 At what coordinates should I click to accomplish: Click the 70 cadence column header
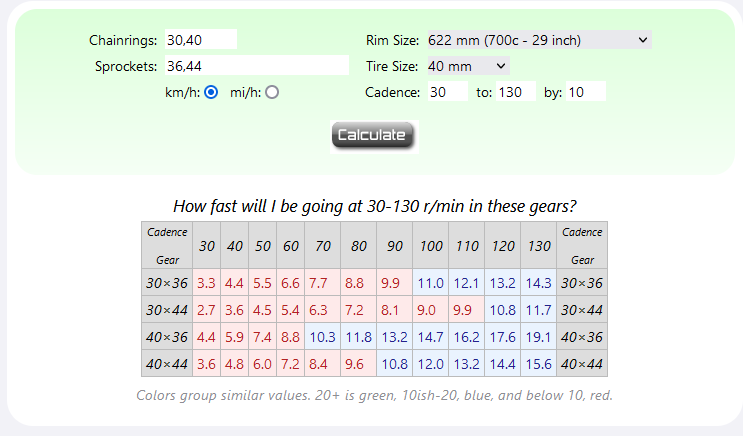323,246
